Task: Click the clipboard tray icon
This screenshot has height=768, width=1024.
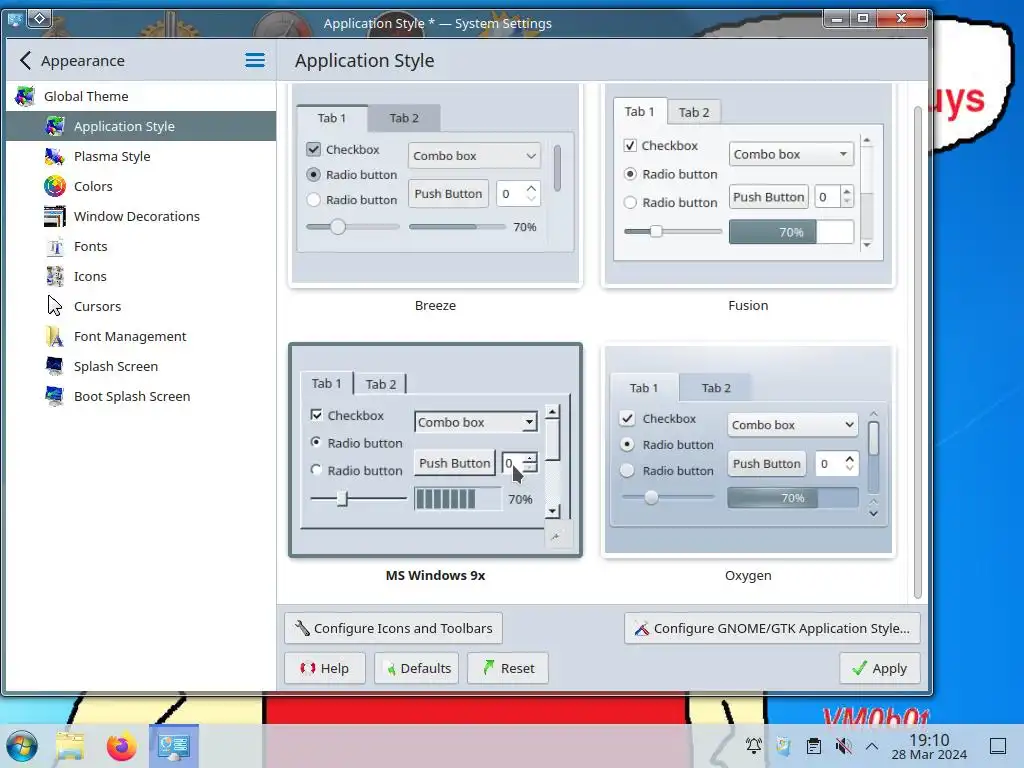Action: click(x=814, y=746)
